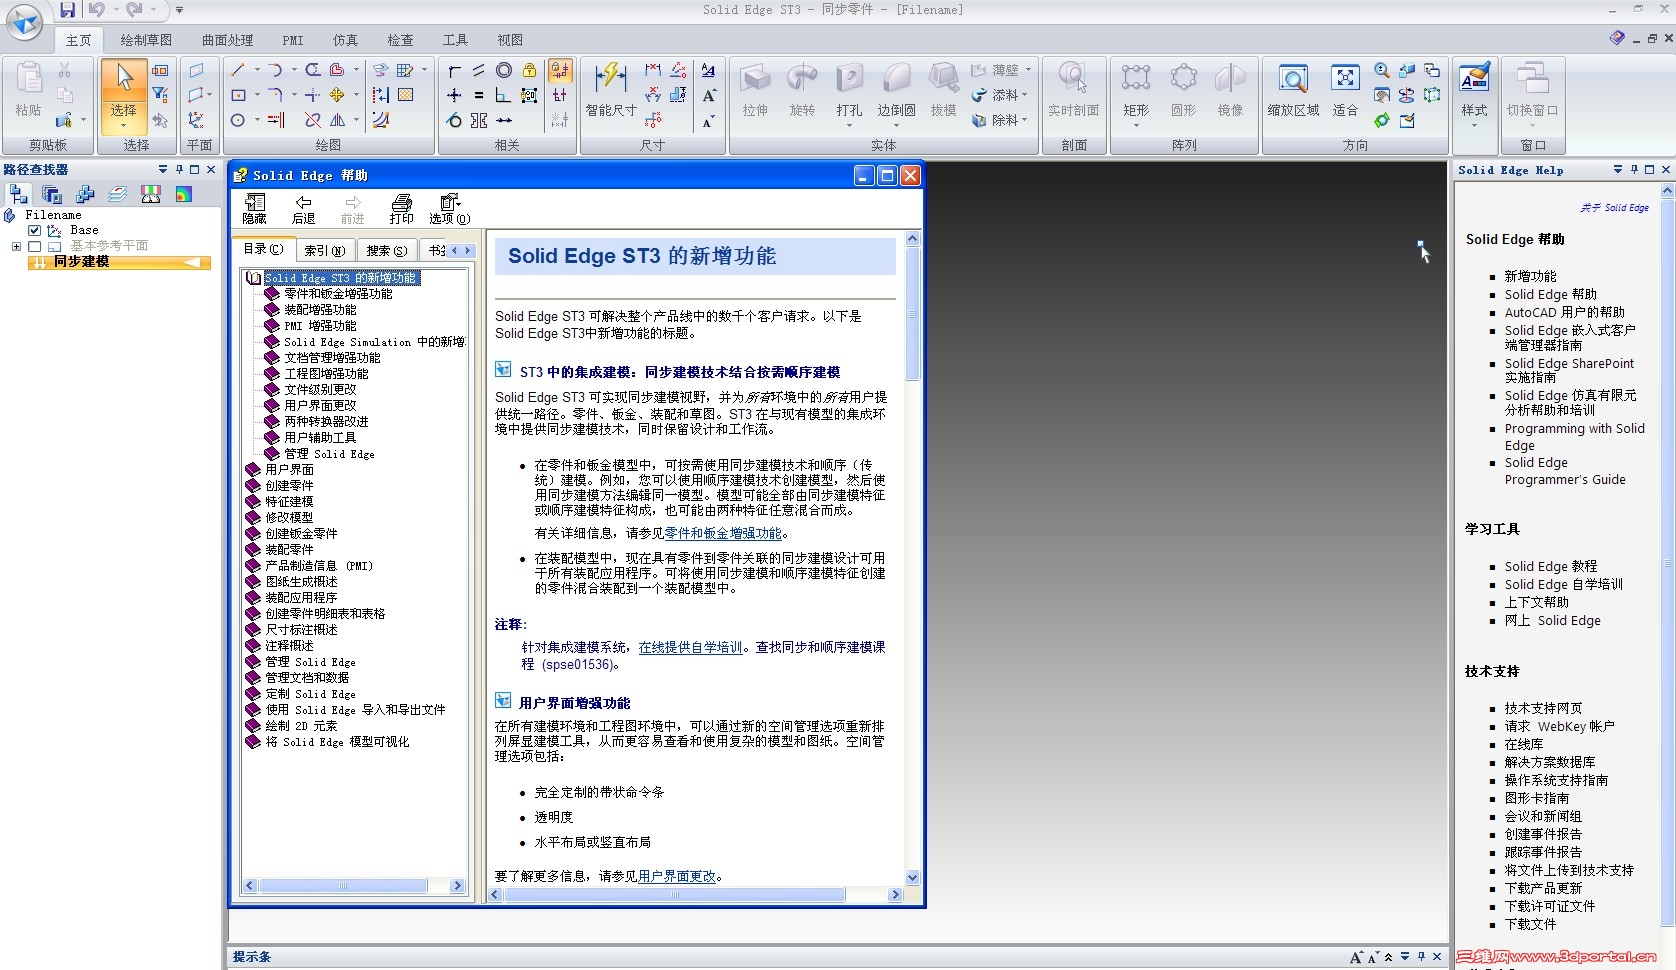
Task: Open the Layers tab icon in PathFinder
Action: click(x=118, y=194)
